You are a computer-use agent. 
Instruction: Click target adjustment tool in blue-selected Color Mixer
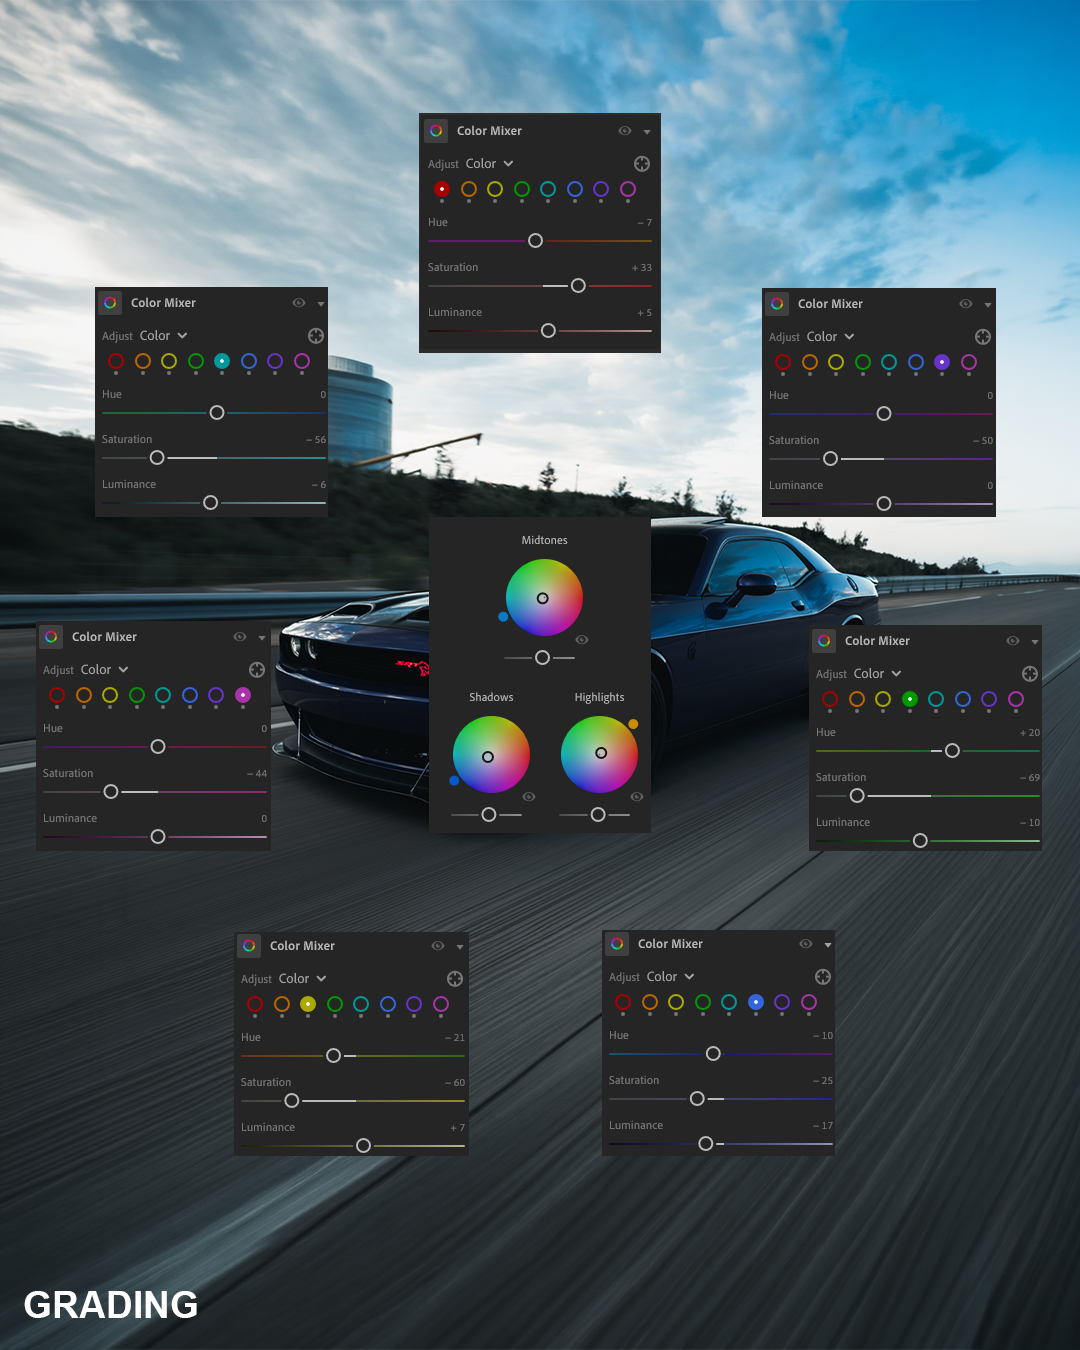point(823,977)
